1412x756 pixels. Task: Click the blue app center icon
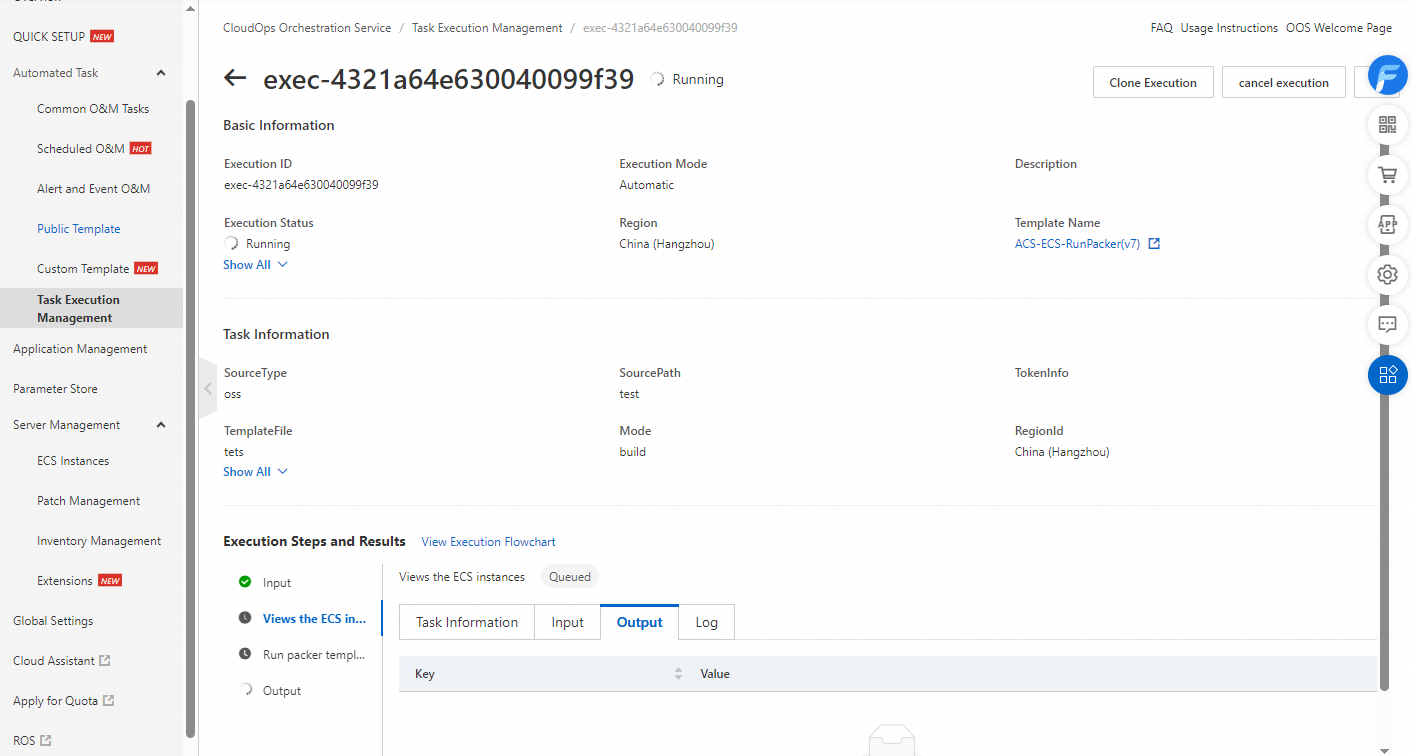click(1387, 374)
